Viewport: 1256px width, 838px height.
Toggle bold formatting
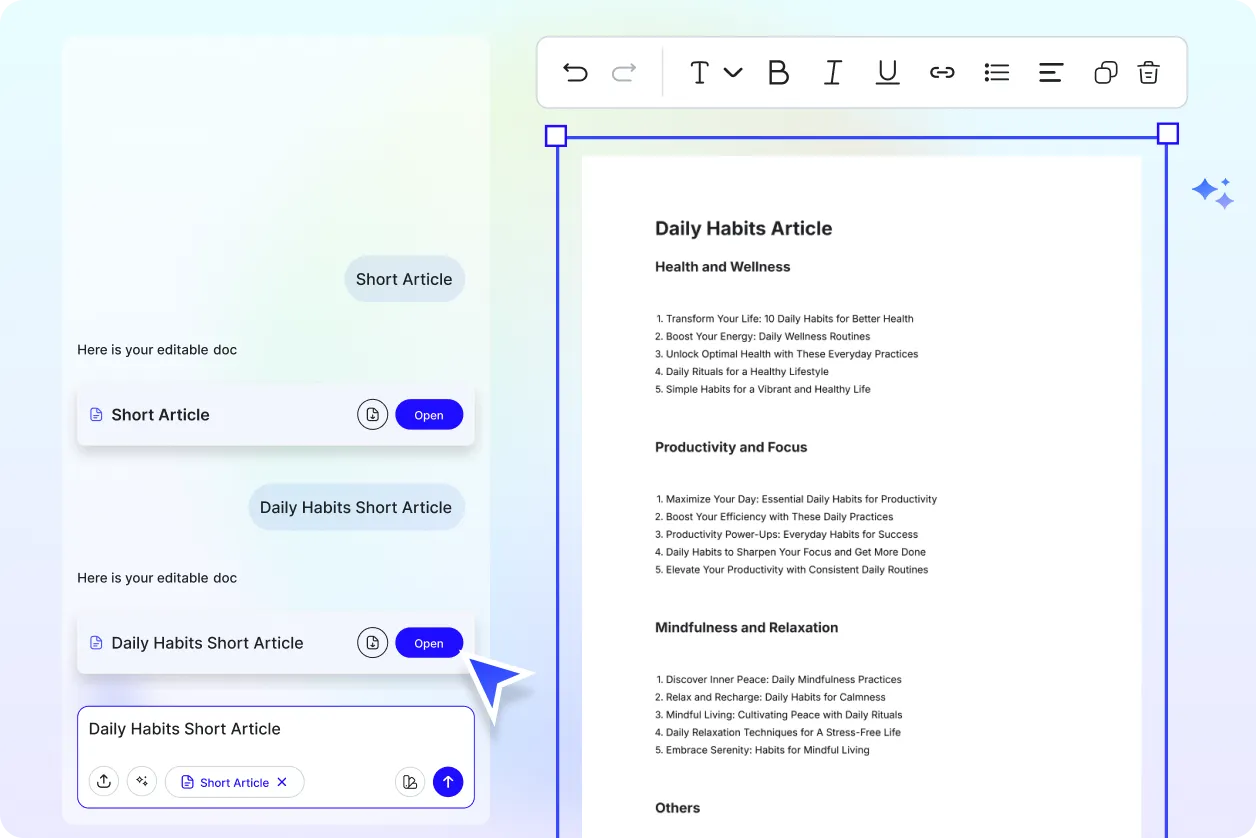click(778, 72)
